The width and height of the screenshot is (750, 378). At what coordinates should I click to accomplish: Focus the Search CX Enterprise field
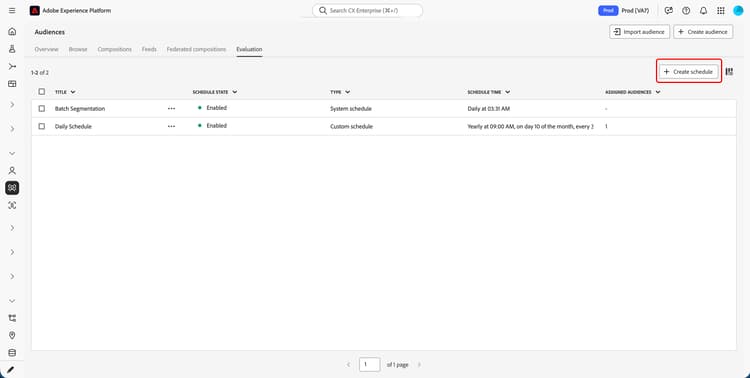tap(367, 11)
